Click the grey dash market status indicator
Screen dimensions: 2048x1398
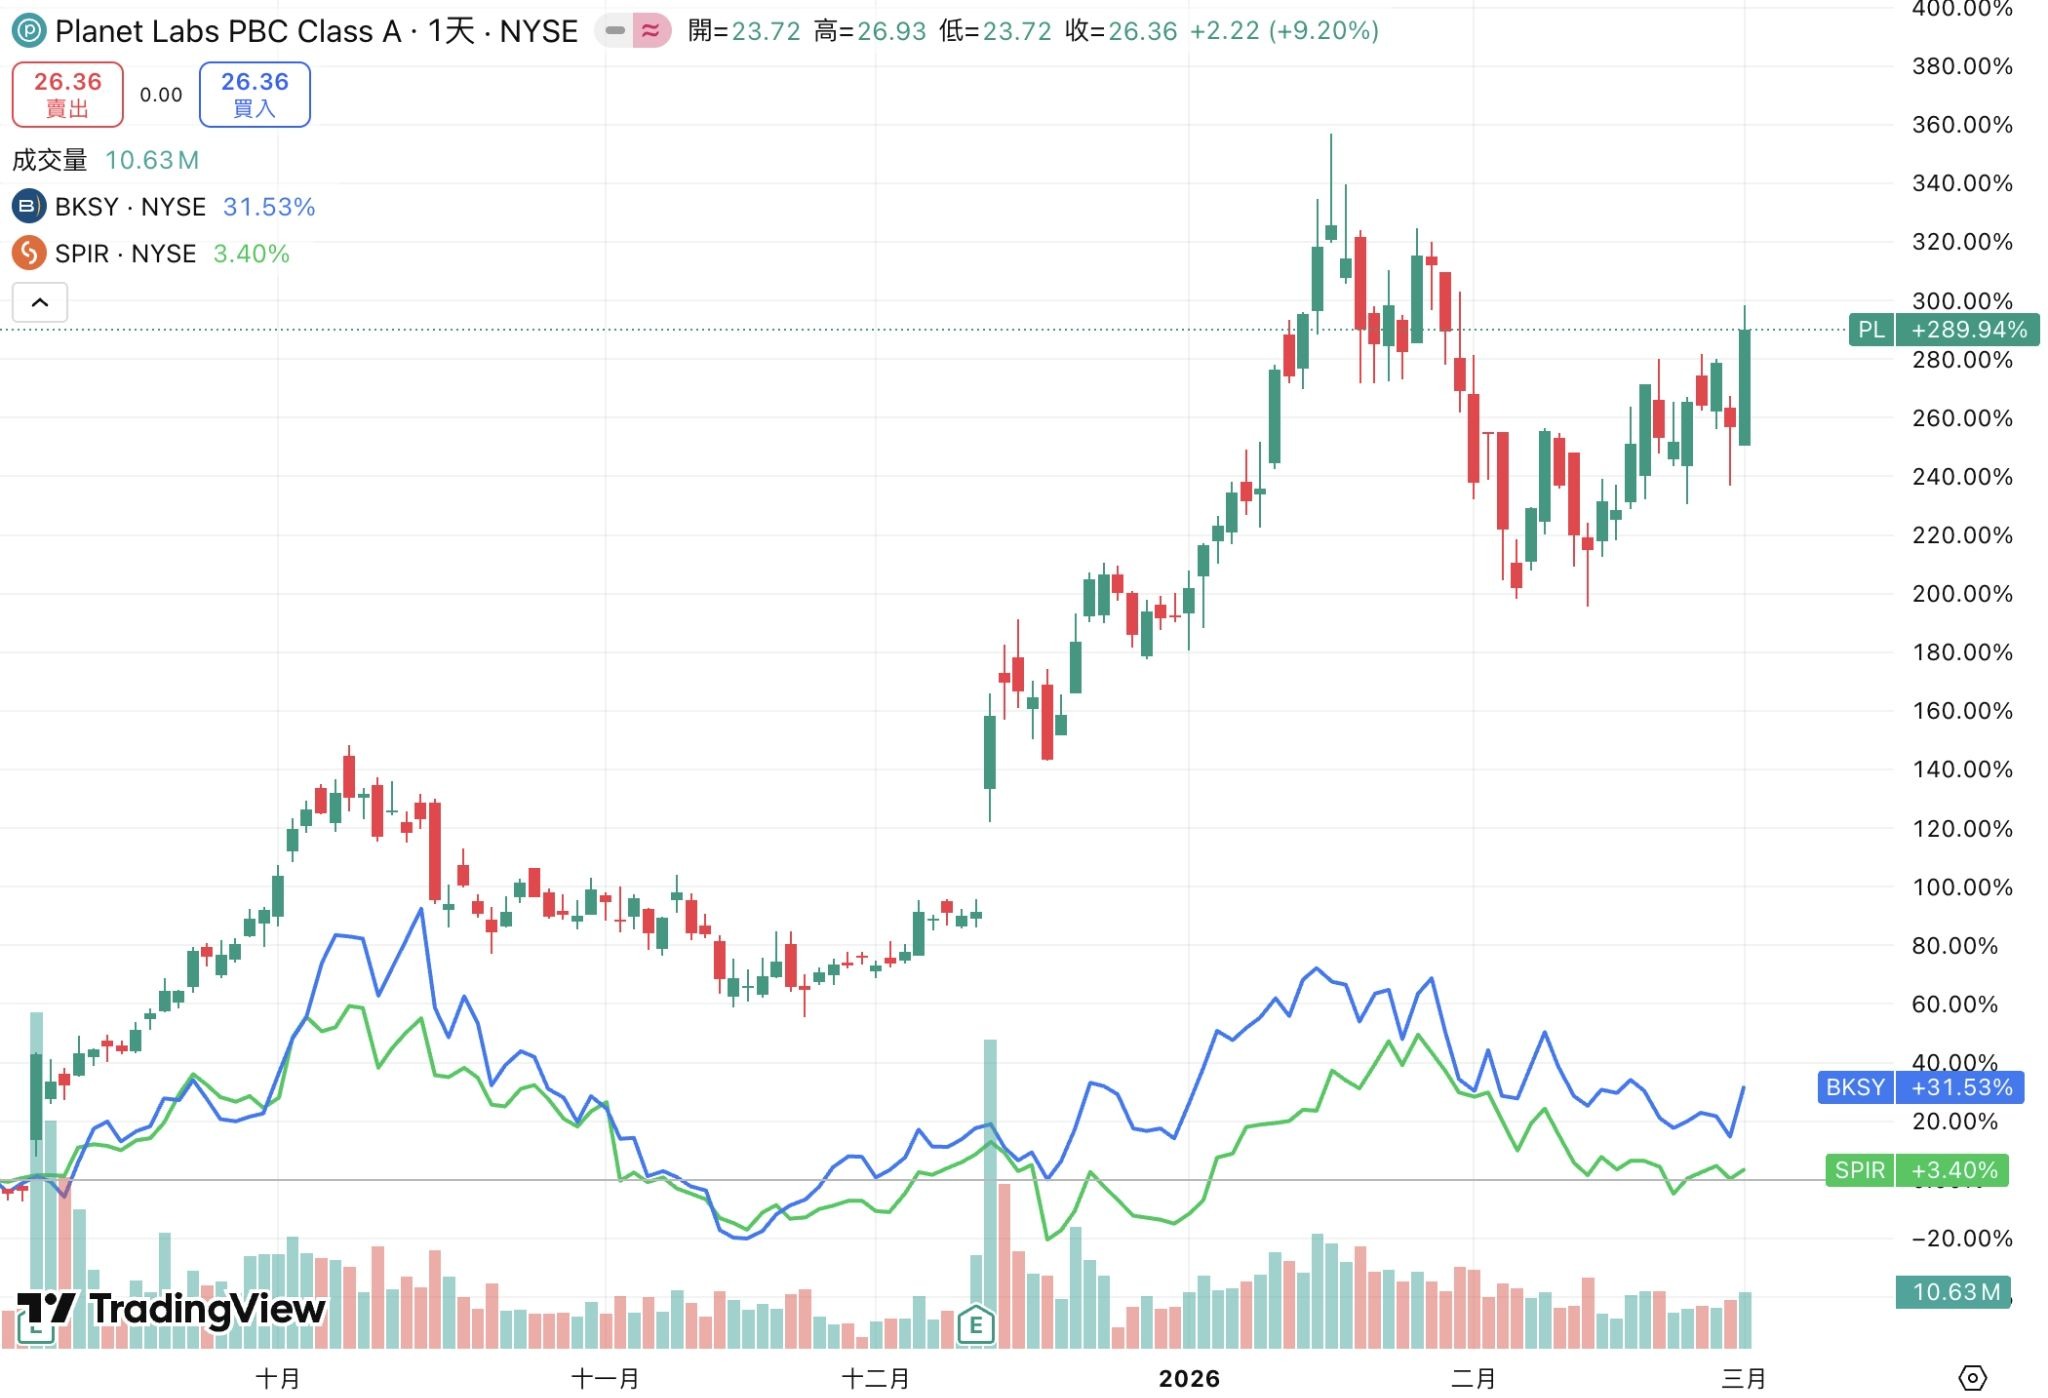[x=615, y=31]
